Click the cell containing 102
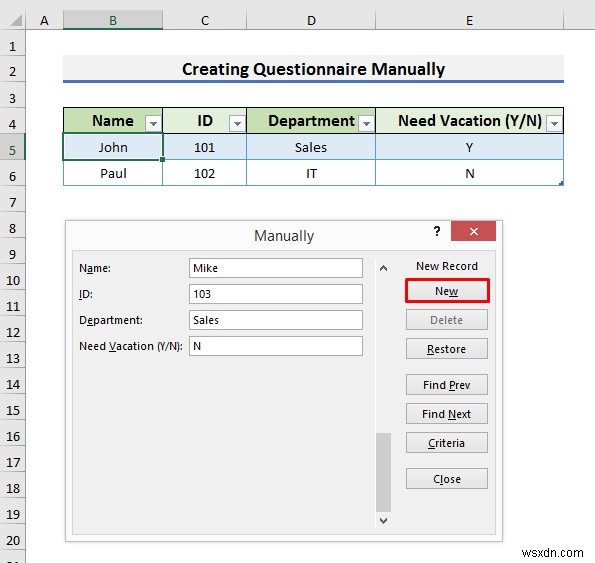Viewport: 595px width, 563px height. tap(205, 173)
